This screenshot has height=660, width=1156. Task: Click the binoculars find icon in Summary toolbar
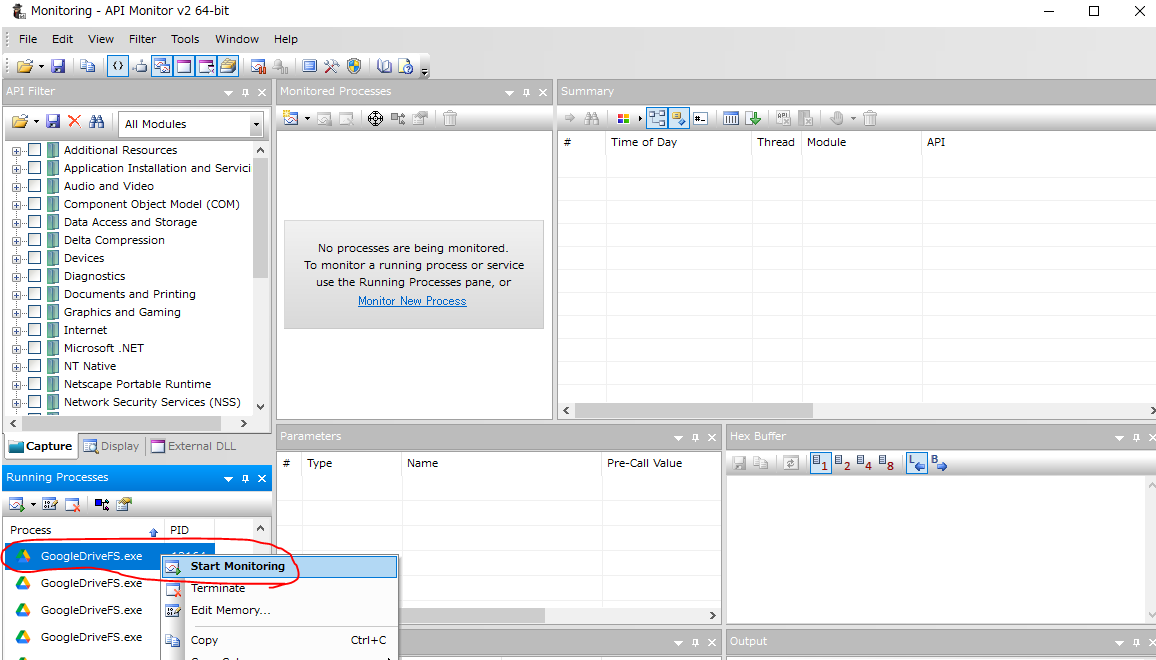coord(591,118)
